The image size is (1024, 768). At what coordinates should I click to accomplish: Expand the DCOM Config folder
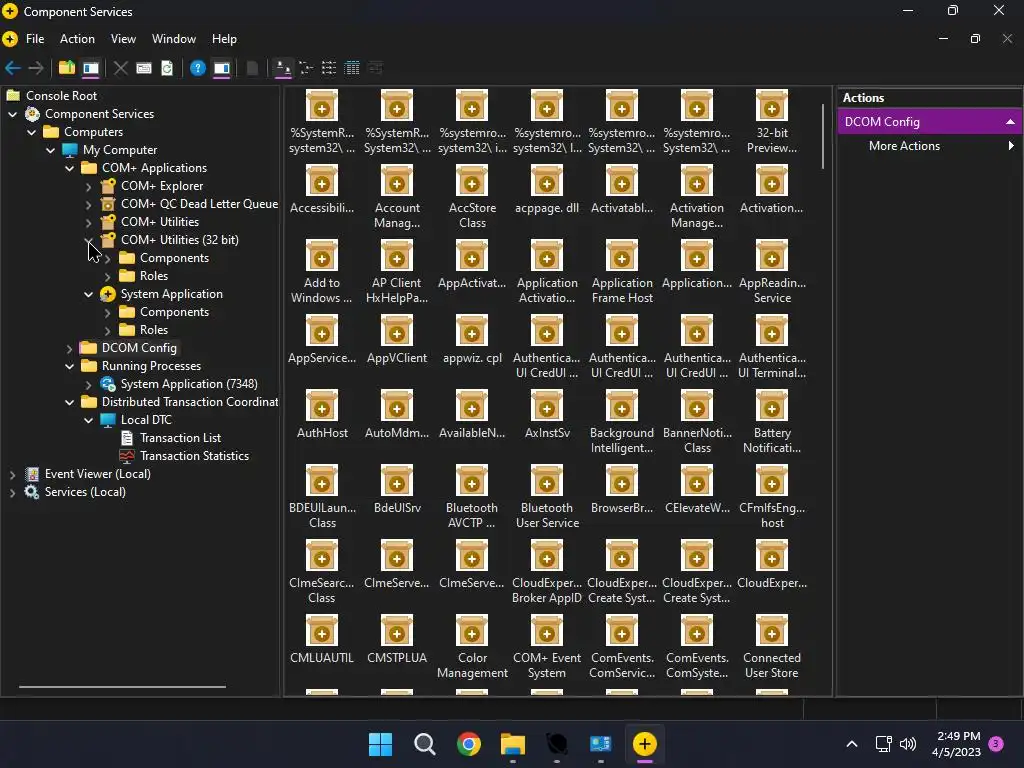pos(69,349)
